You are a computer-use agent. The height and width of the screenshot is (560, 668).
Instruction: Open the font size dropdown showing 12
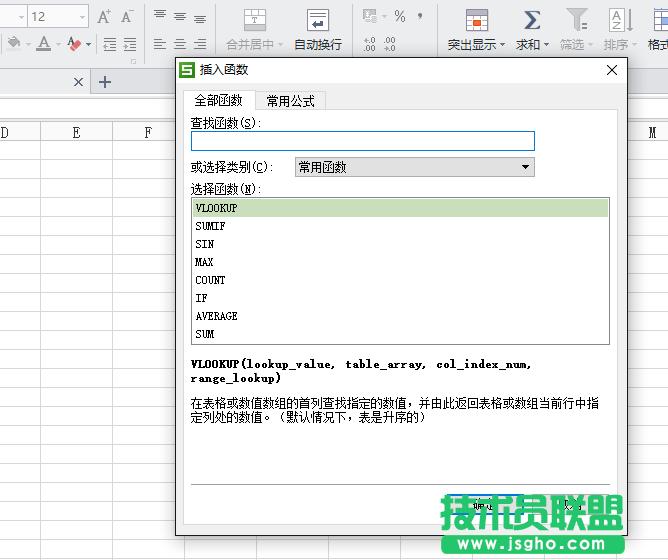point(80,17)
